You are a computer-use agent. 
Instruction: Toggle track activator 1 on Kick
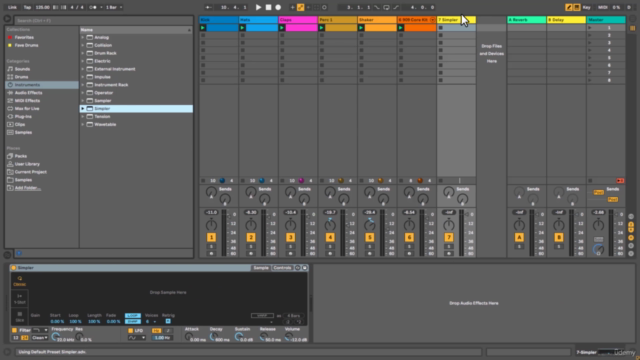211,237
